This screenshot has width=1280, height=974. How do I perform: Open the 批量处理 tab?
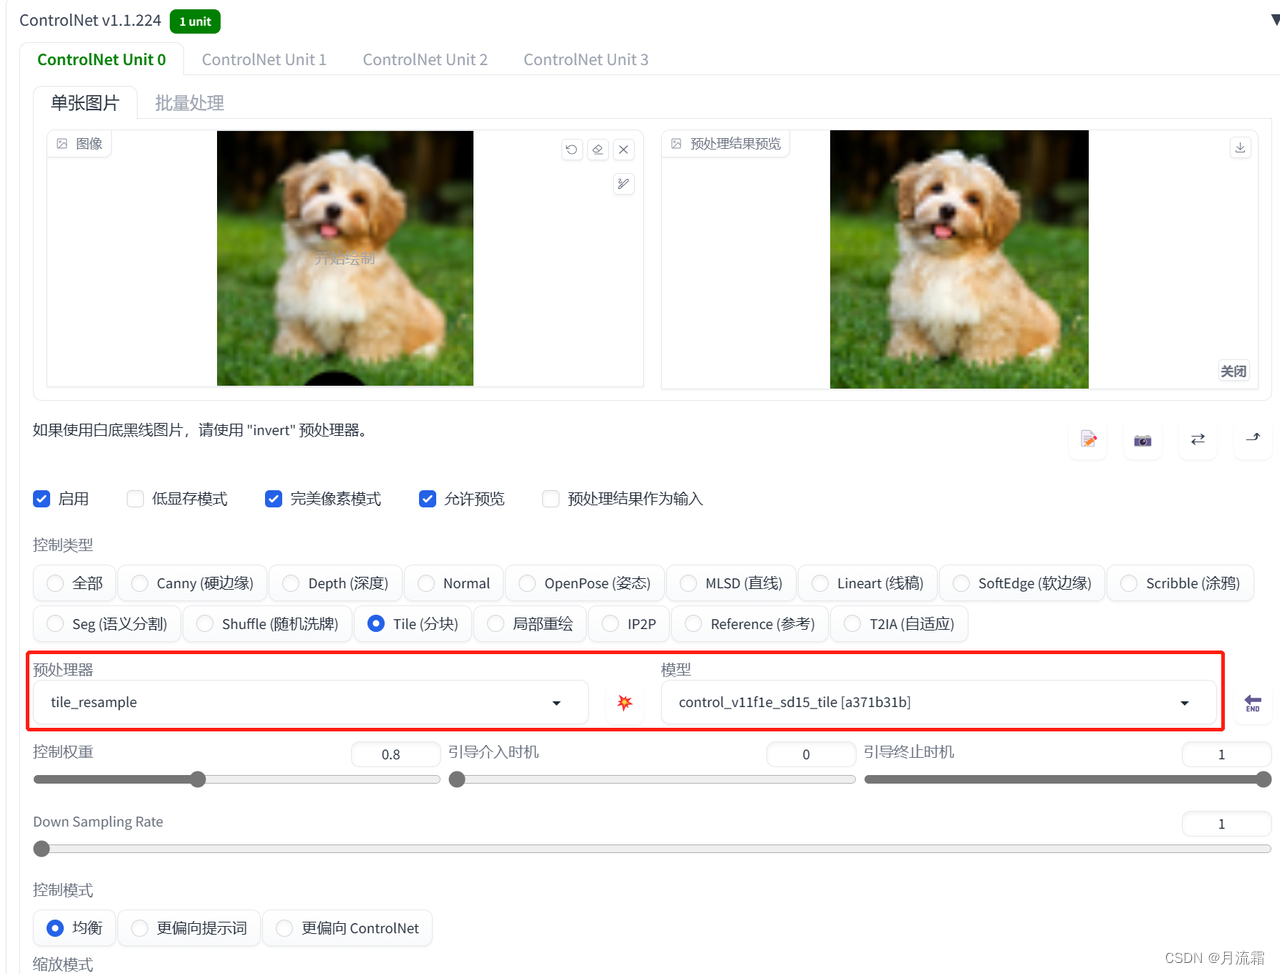tap(189, 103)
